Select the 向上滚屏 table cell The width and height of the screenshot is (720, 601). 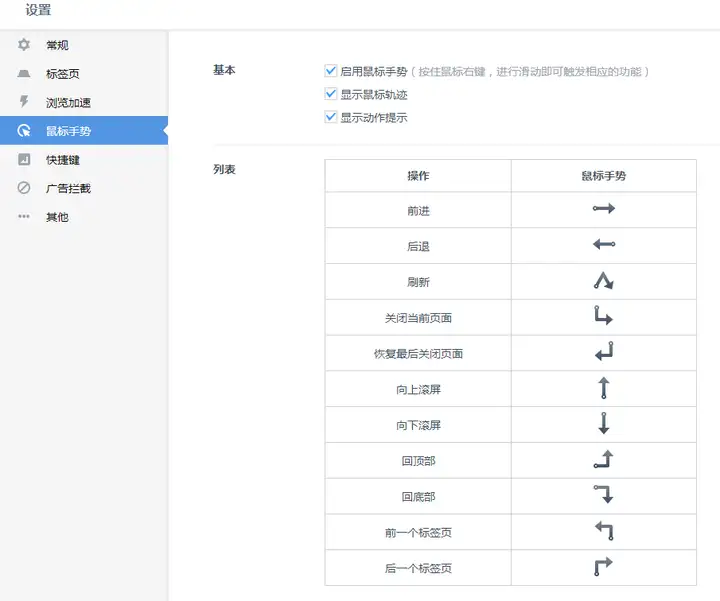tap(418, 389)
